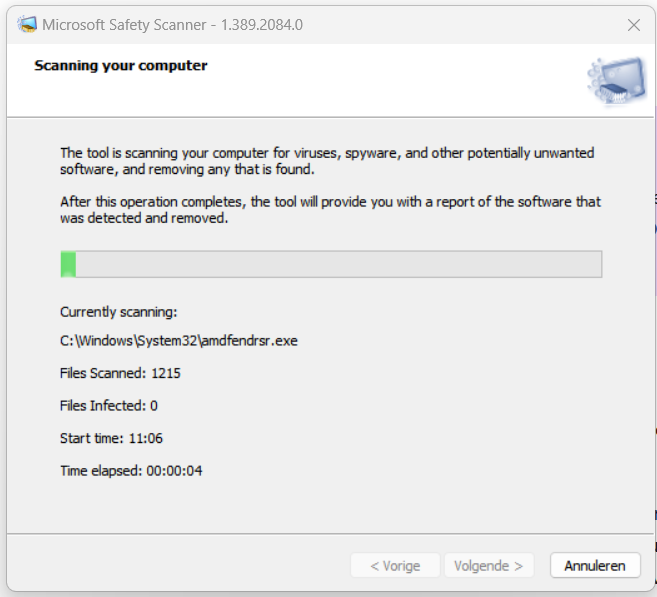
Task: Click the empty gray portion of progress bar
Action: pos(340,264)
